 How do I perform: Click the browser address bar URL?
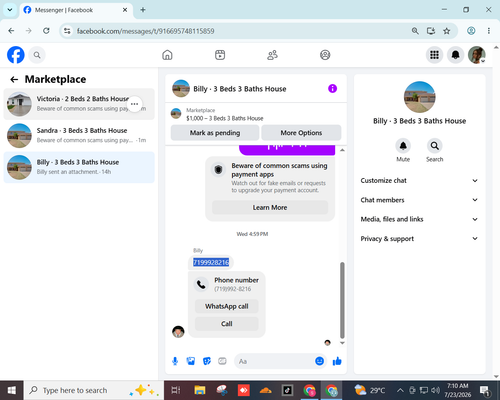pyautogui.click(x=146, y=31)
